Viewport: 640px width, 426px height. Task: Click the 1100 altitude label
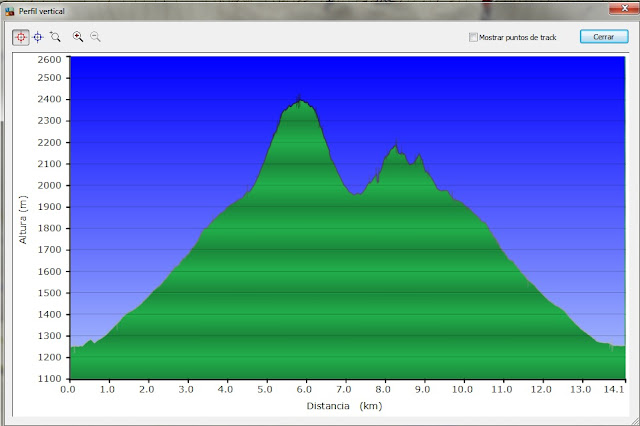click(49, 379)
